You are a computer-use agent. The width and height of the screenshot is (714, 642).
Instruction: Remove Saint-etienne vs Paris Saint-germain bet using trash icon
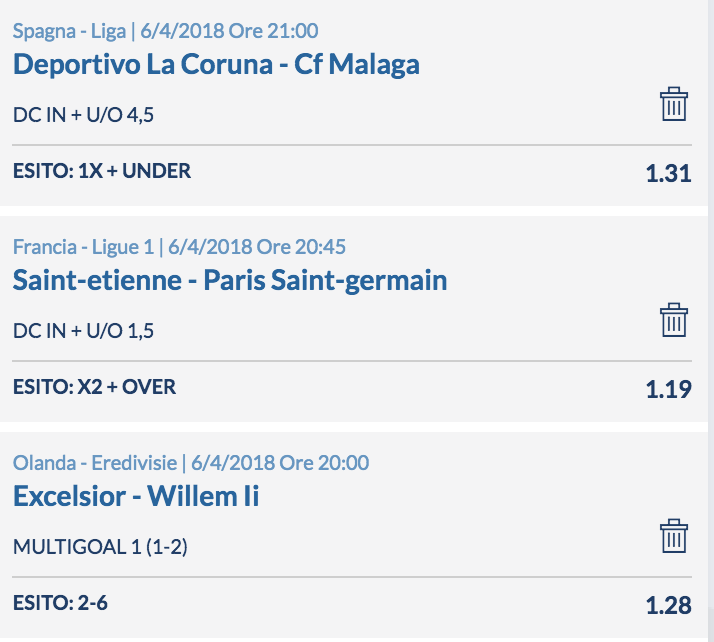pos(674,320)
